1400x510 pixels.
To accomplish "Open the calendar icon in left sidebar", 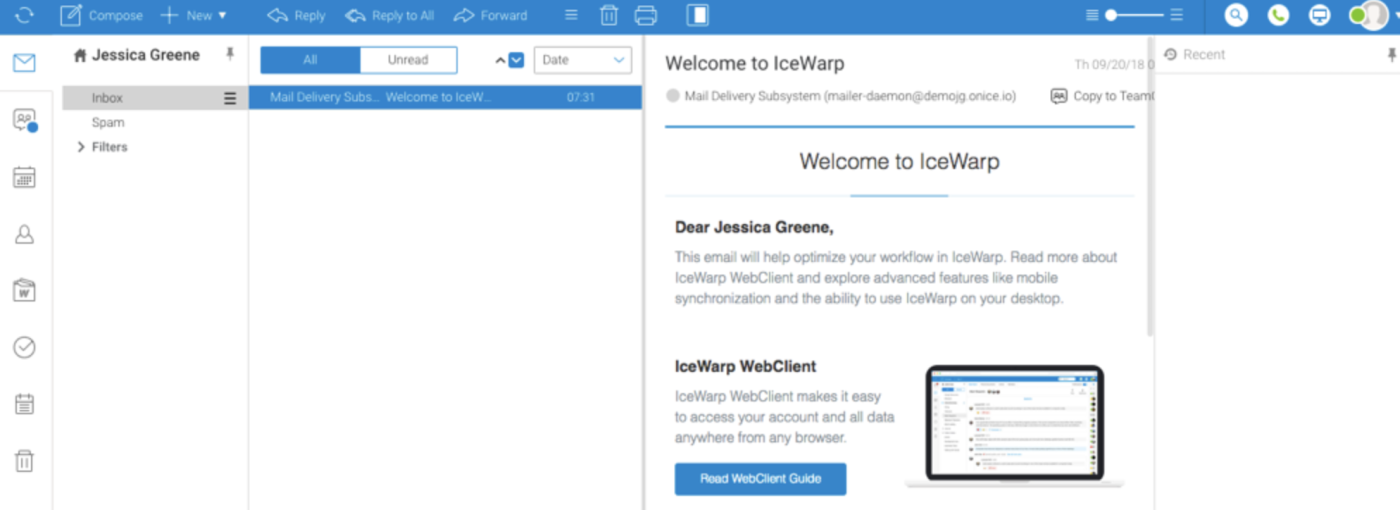I will pos(24,177).
